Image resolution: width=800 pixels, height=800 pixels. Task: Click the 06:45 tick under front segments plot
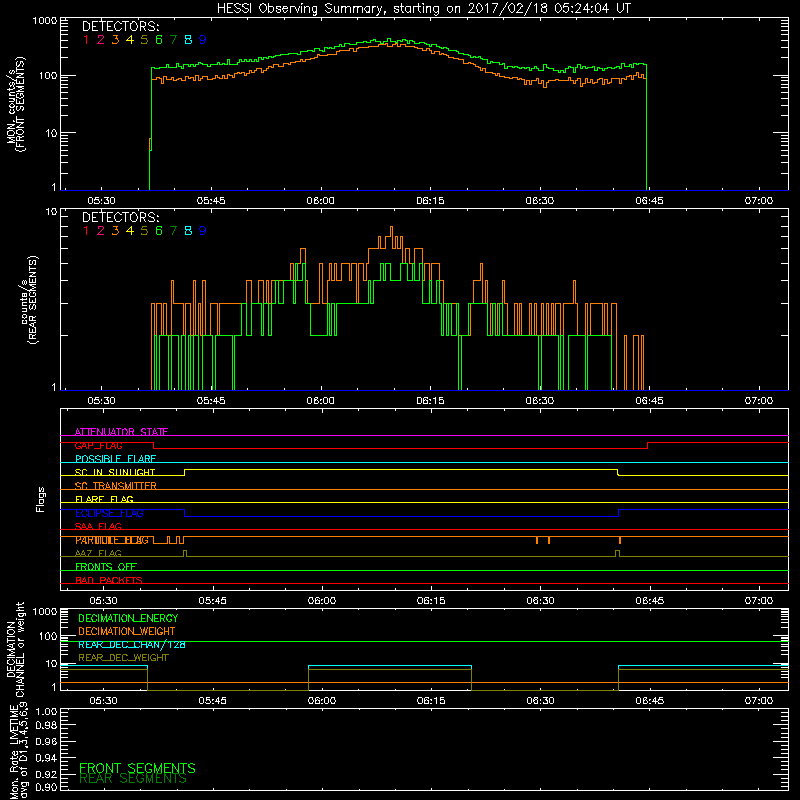click(x=649, y=201)
